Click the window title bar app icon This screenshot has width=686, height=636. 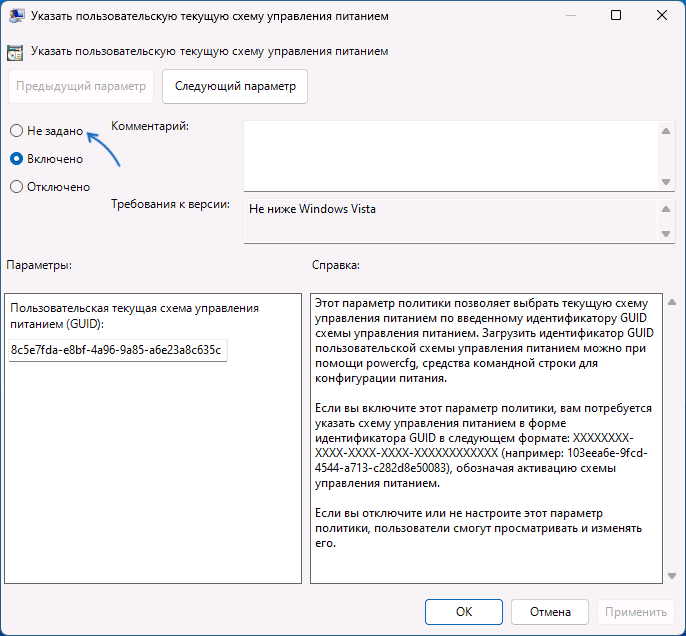click(x=16, y=16)
